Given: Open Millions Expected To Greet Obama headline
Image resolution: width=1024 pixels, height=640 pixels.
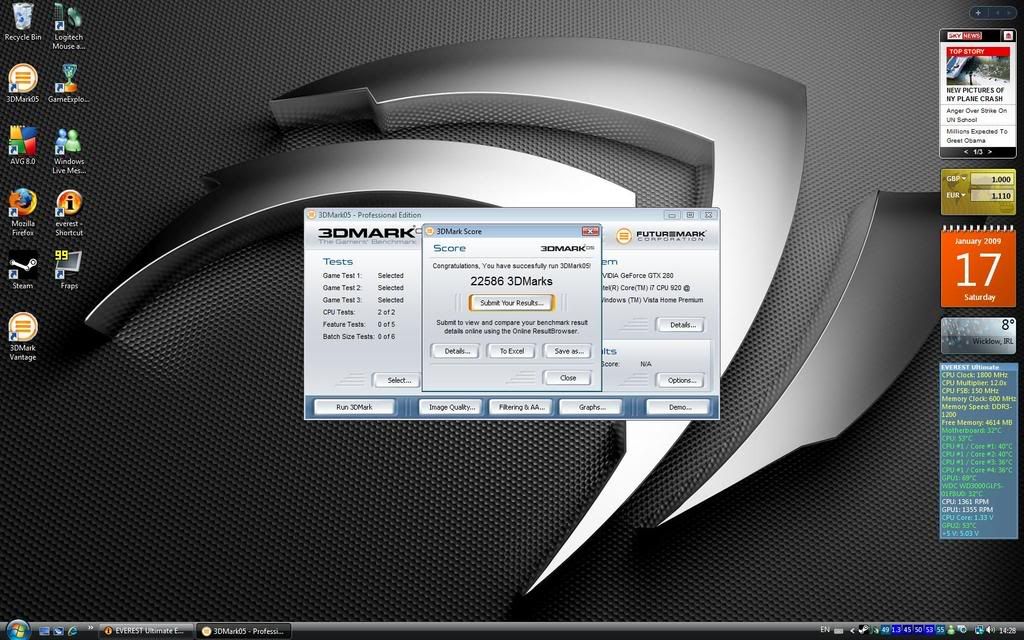Looking at the screenshot, I should click(976, 136).
